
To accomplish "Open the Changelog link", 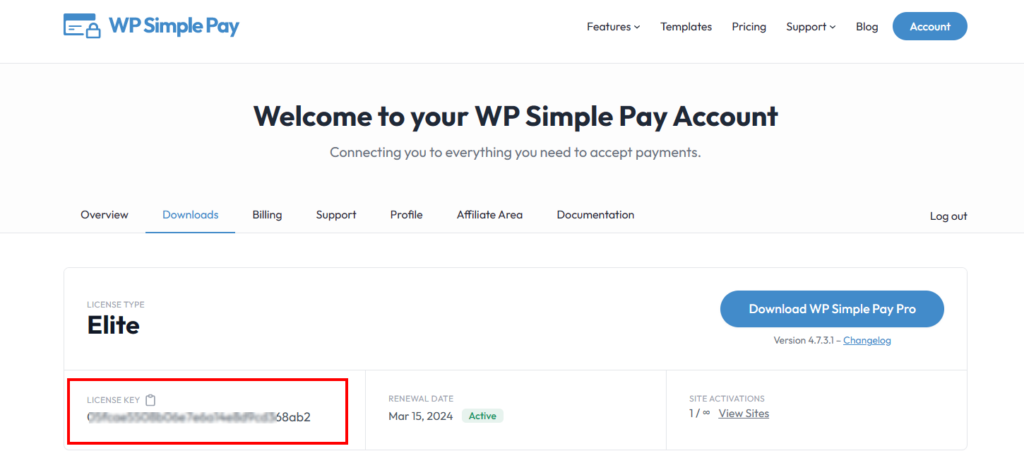I will tap(867, 341).
